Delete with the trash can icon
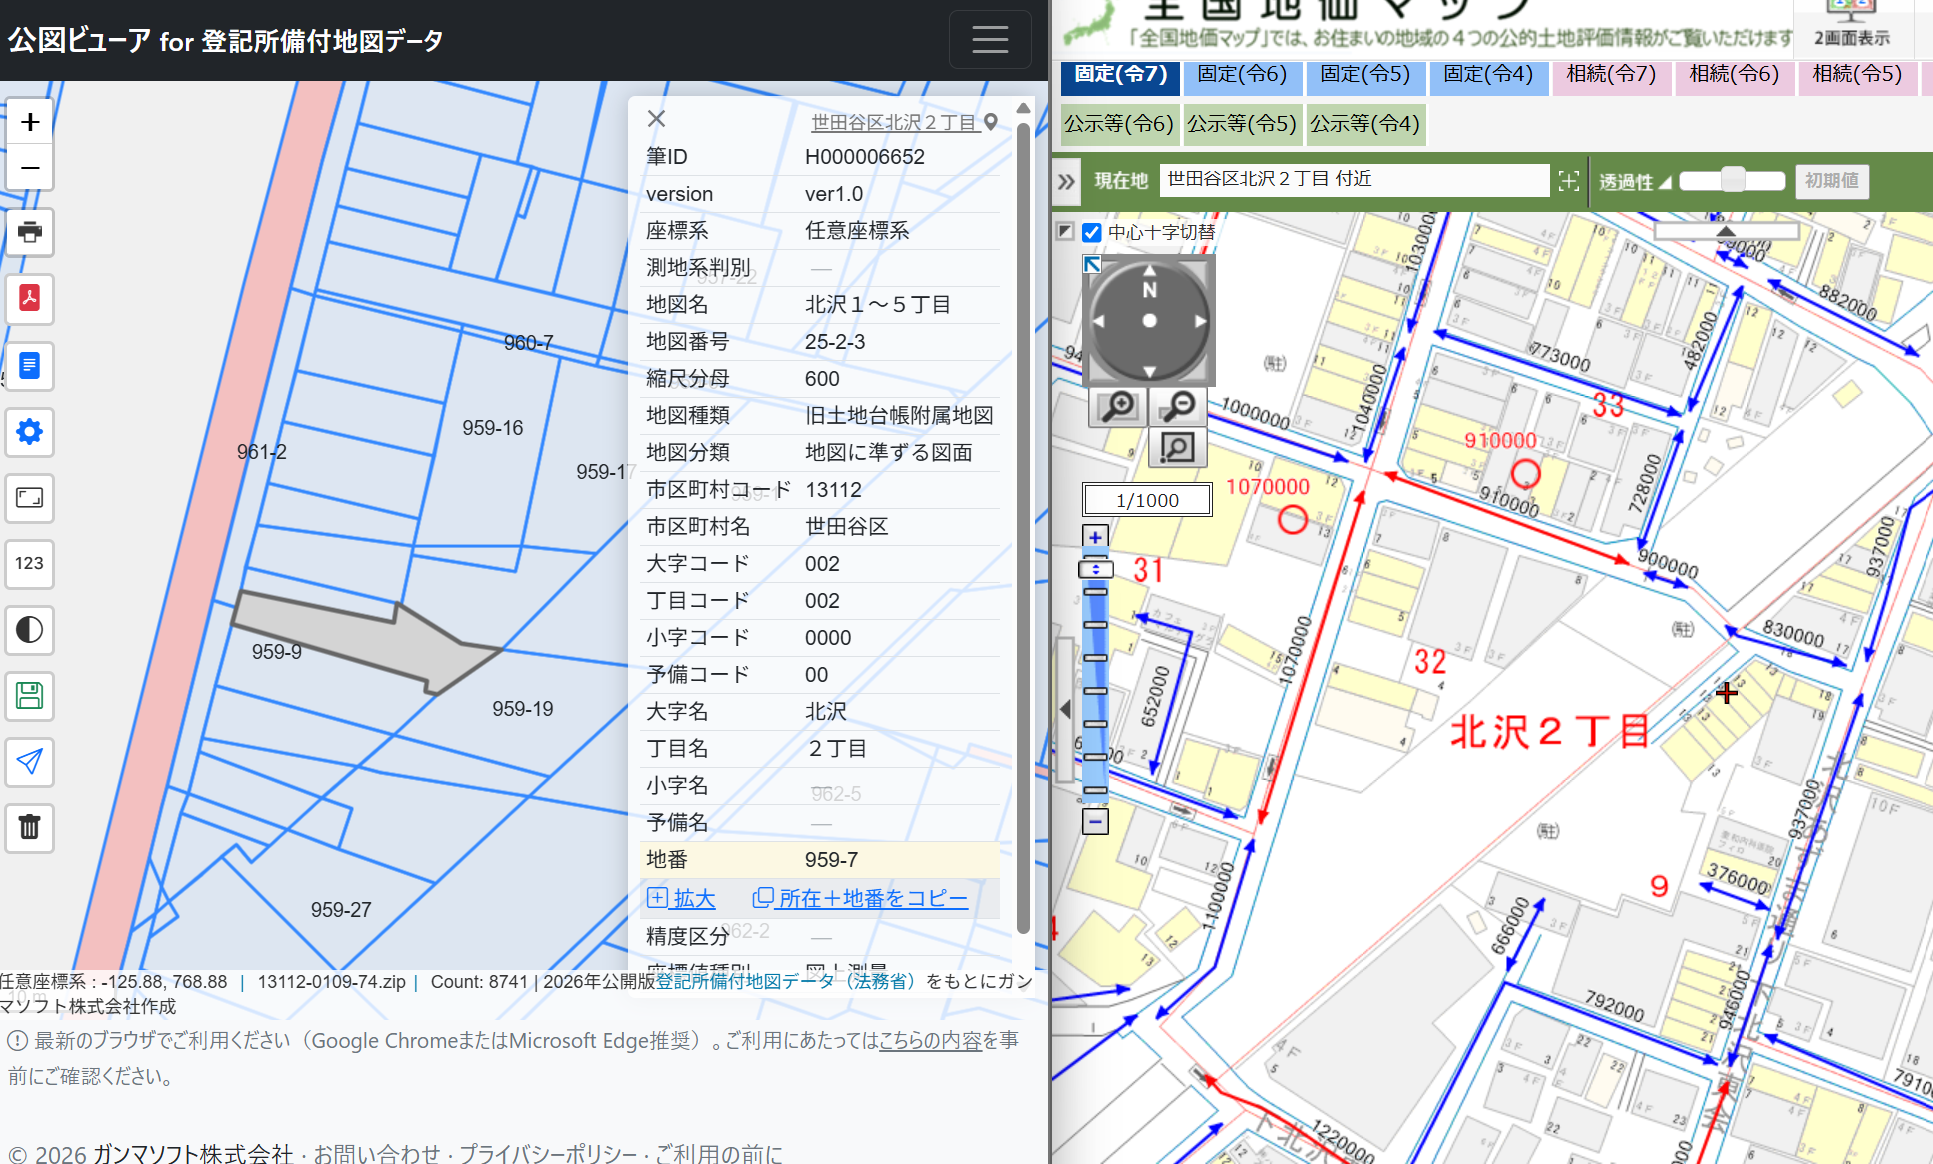 [x=30, y=828]
